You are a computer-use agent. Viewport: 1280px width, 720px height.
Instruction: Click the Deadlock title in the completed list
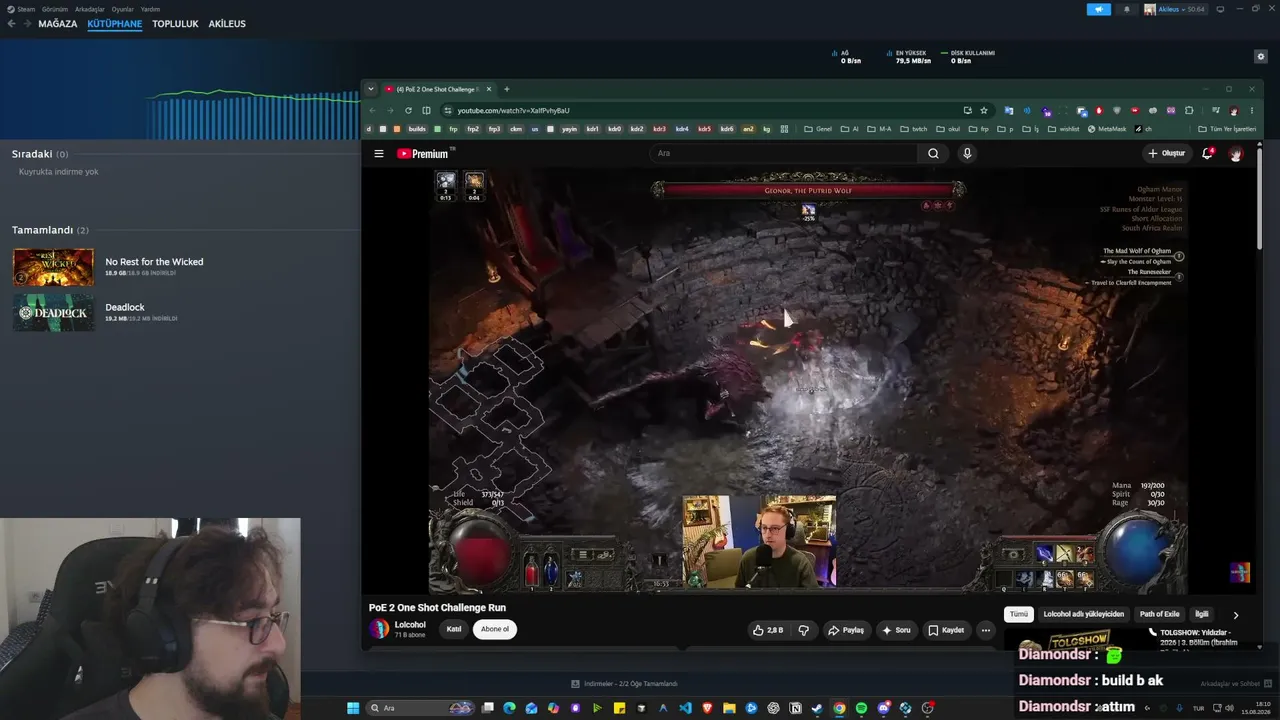pos(125,307)
